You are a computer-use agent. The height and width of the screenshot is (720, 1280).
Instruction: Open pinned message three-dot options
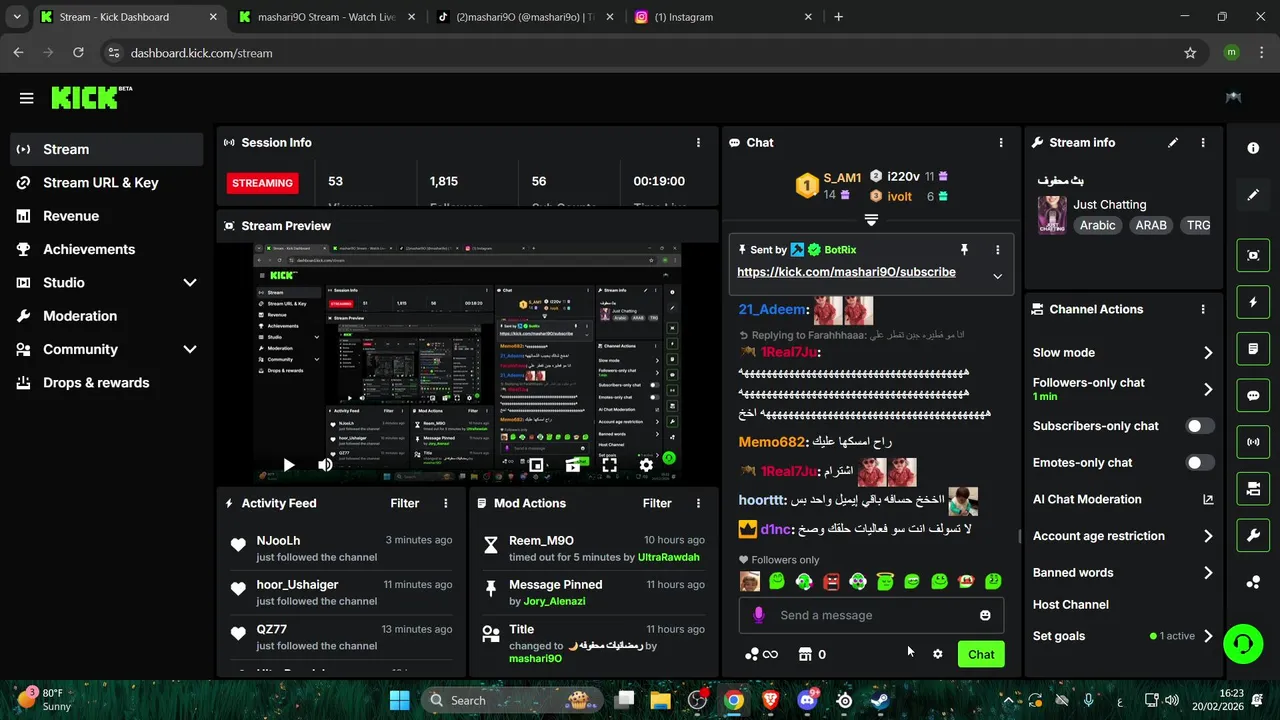point(997,250)
